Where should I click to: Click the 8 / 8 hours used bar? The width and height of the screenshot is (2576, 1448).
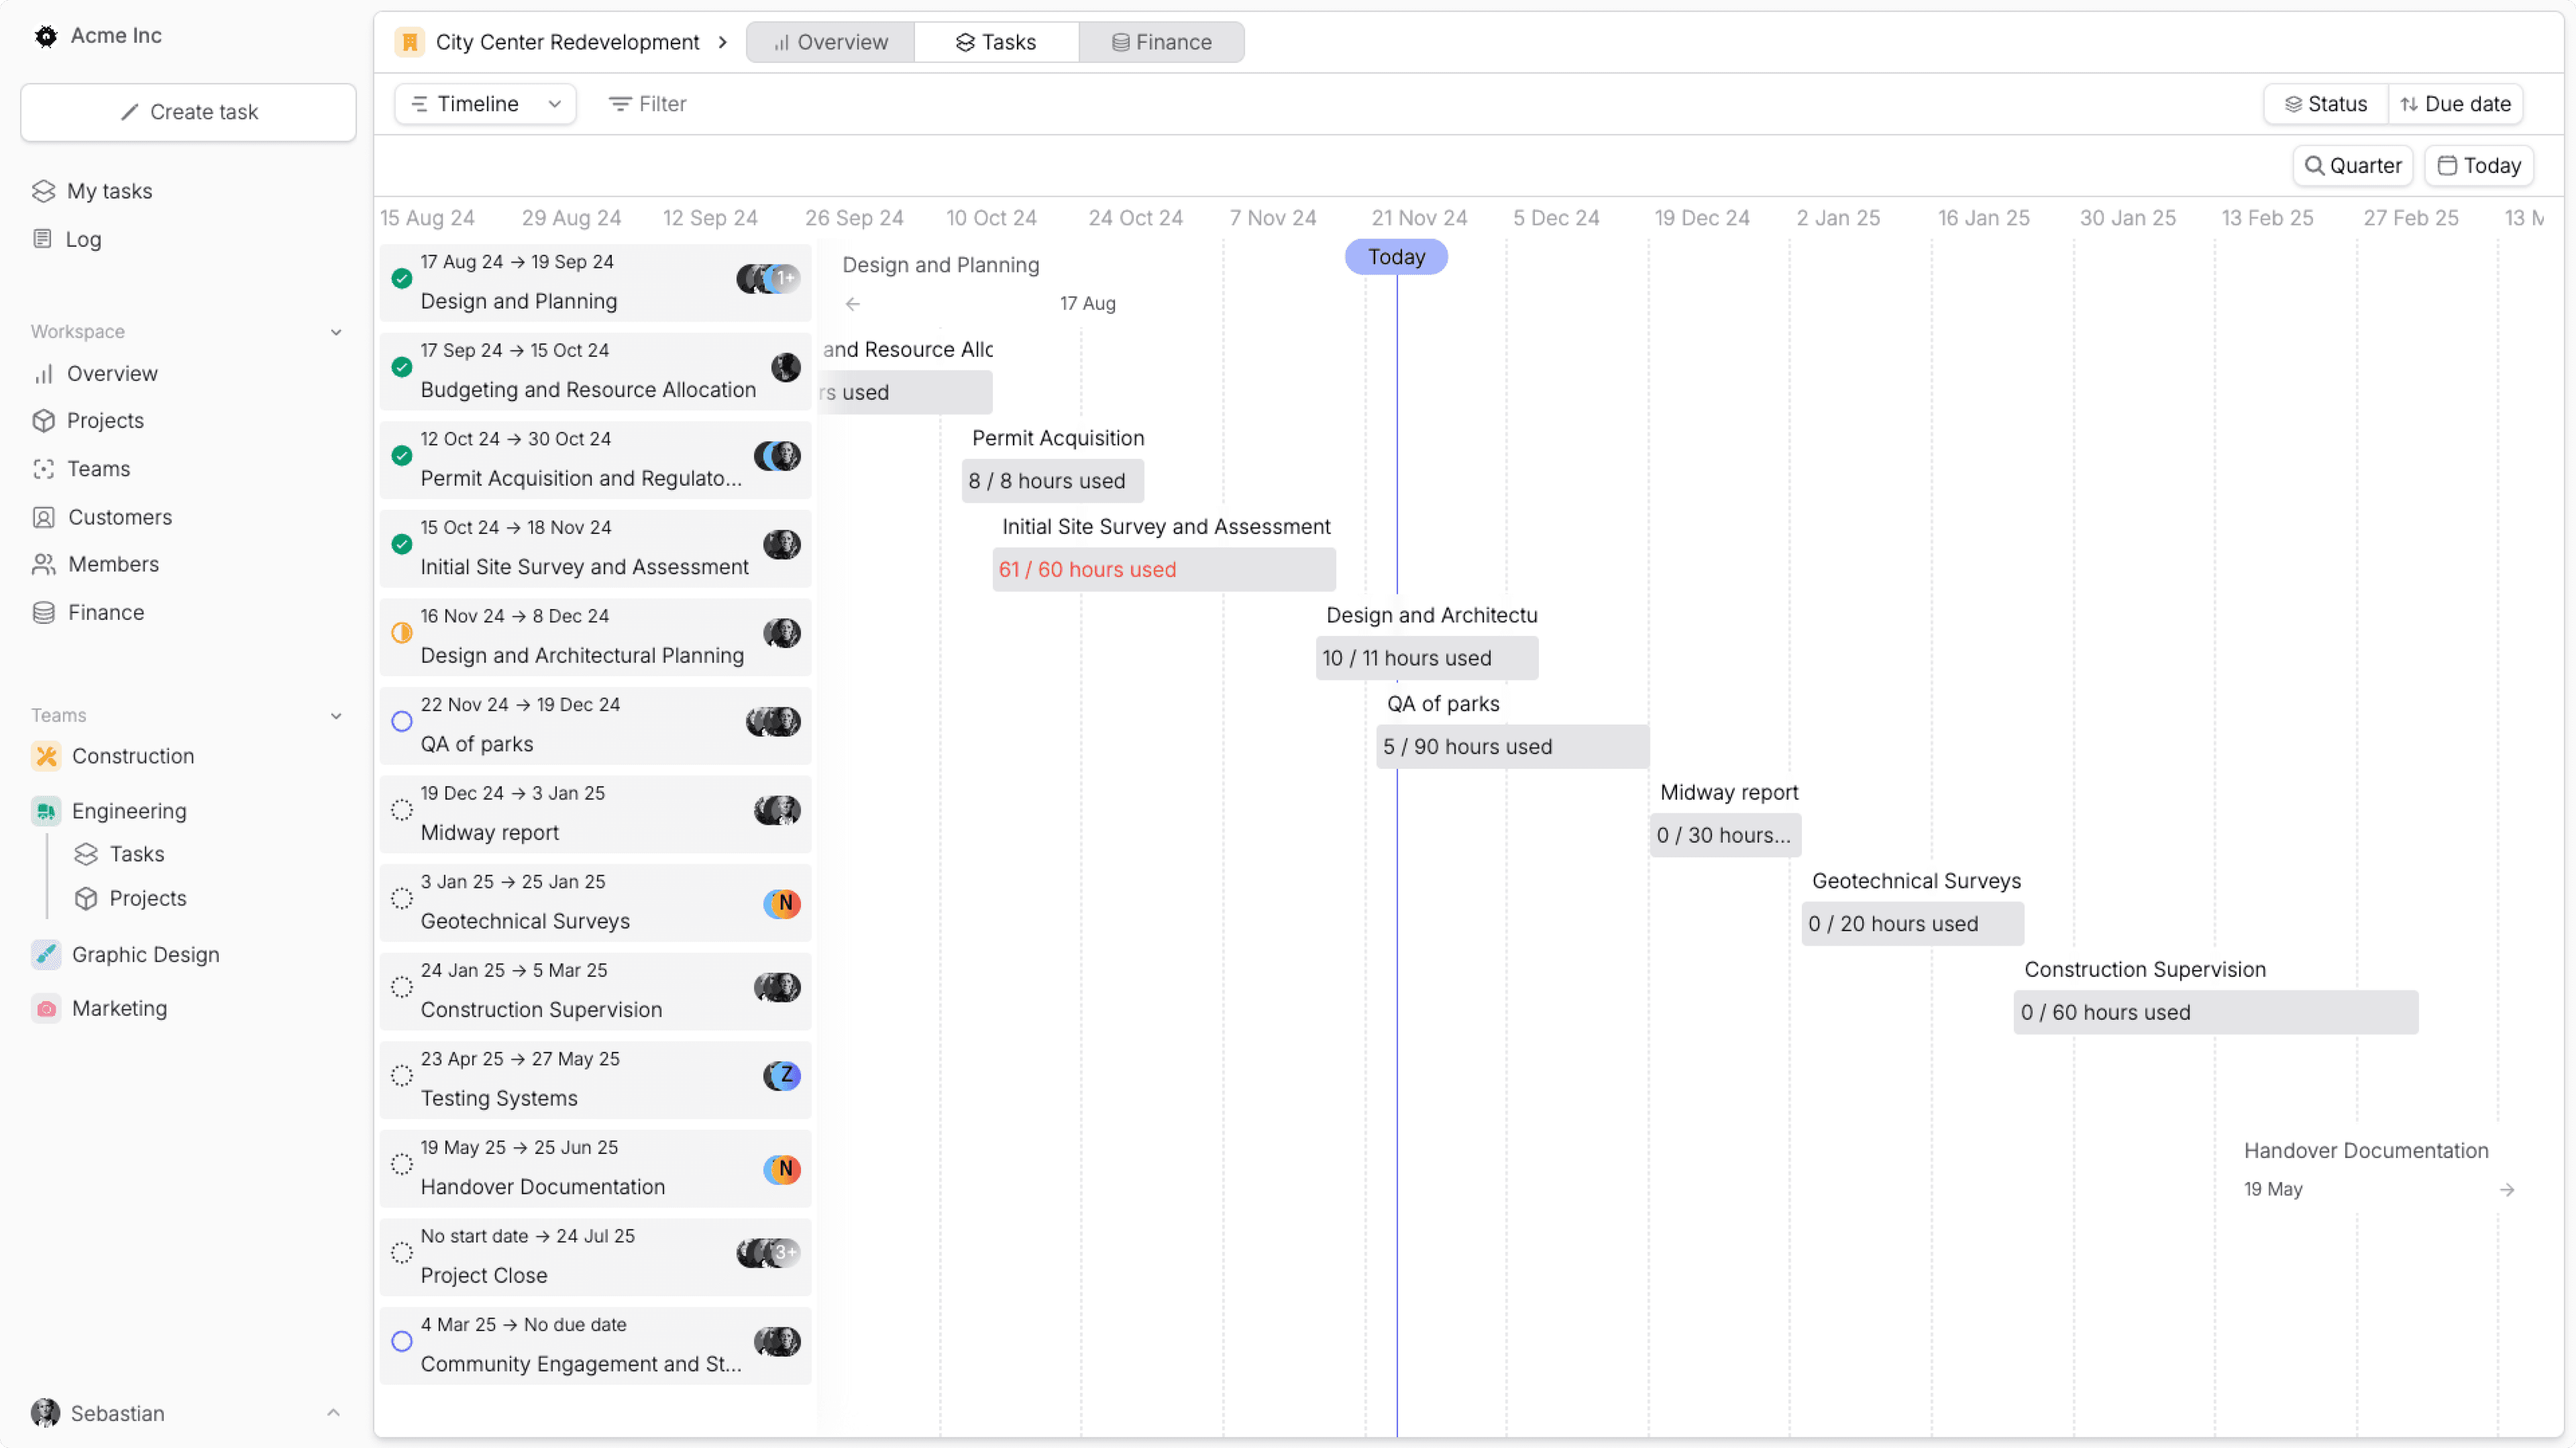point(1052,481)
